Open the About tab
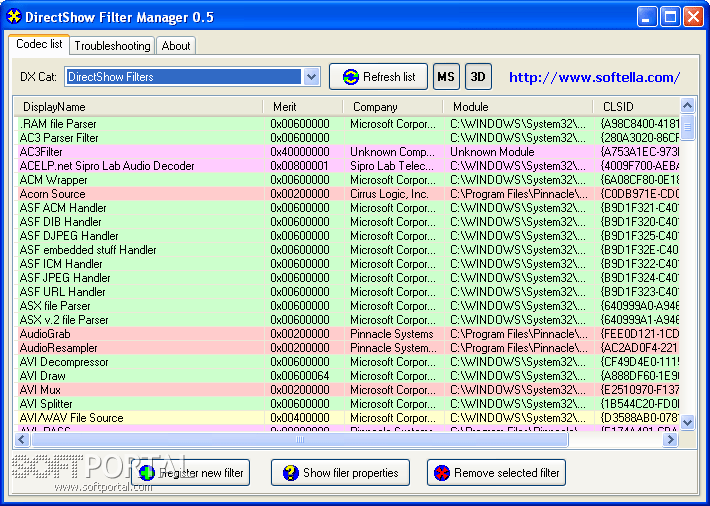Viewport: 710px width, 506px height. (176, 46)
